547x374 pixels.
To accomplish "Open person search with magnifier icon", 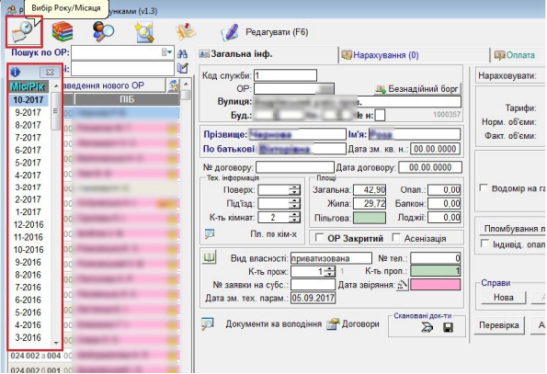I will pyautogui.click(x=104, y=32).
